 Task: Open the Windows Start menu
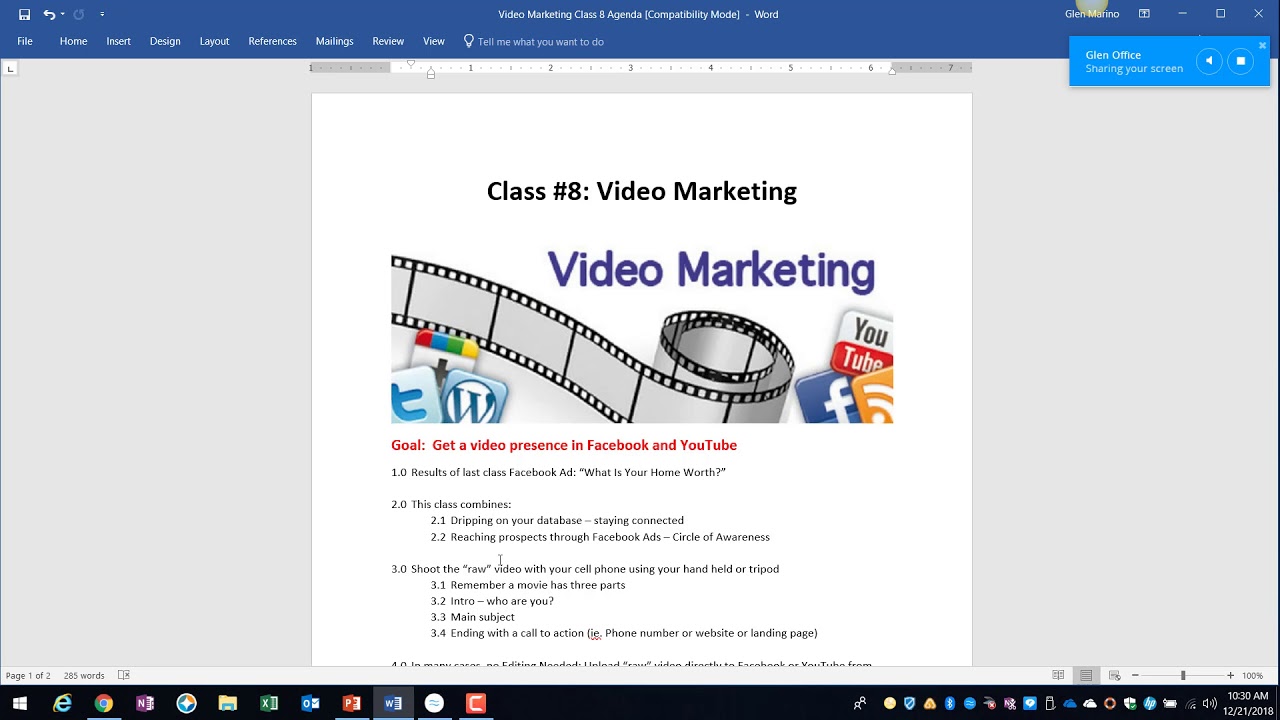point(19,704)
